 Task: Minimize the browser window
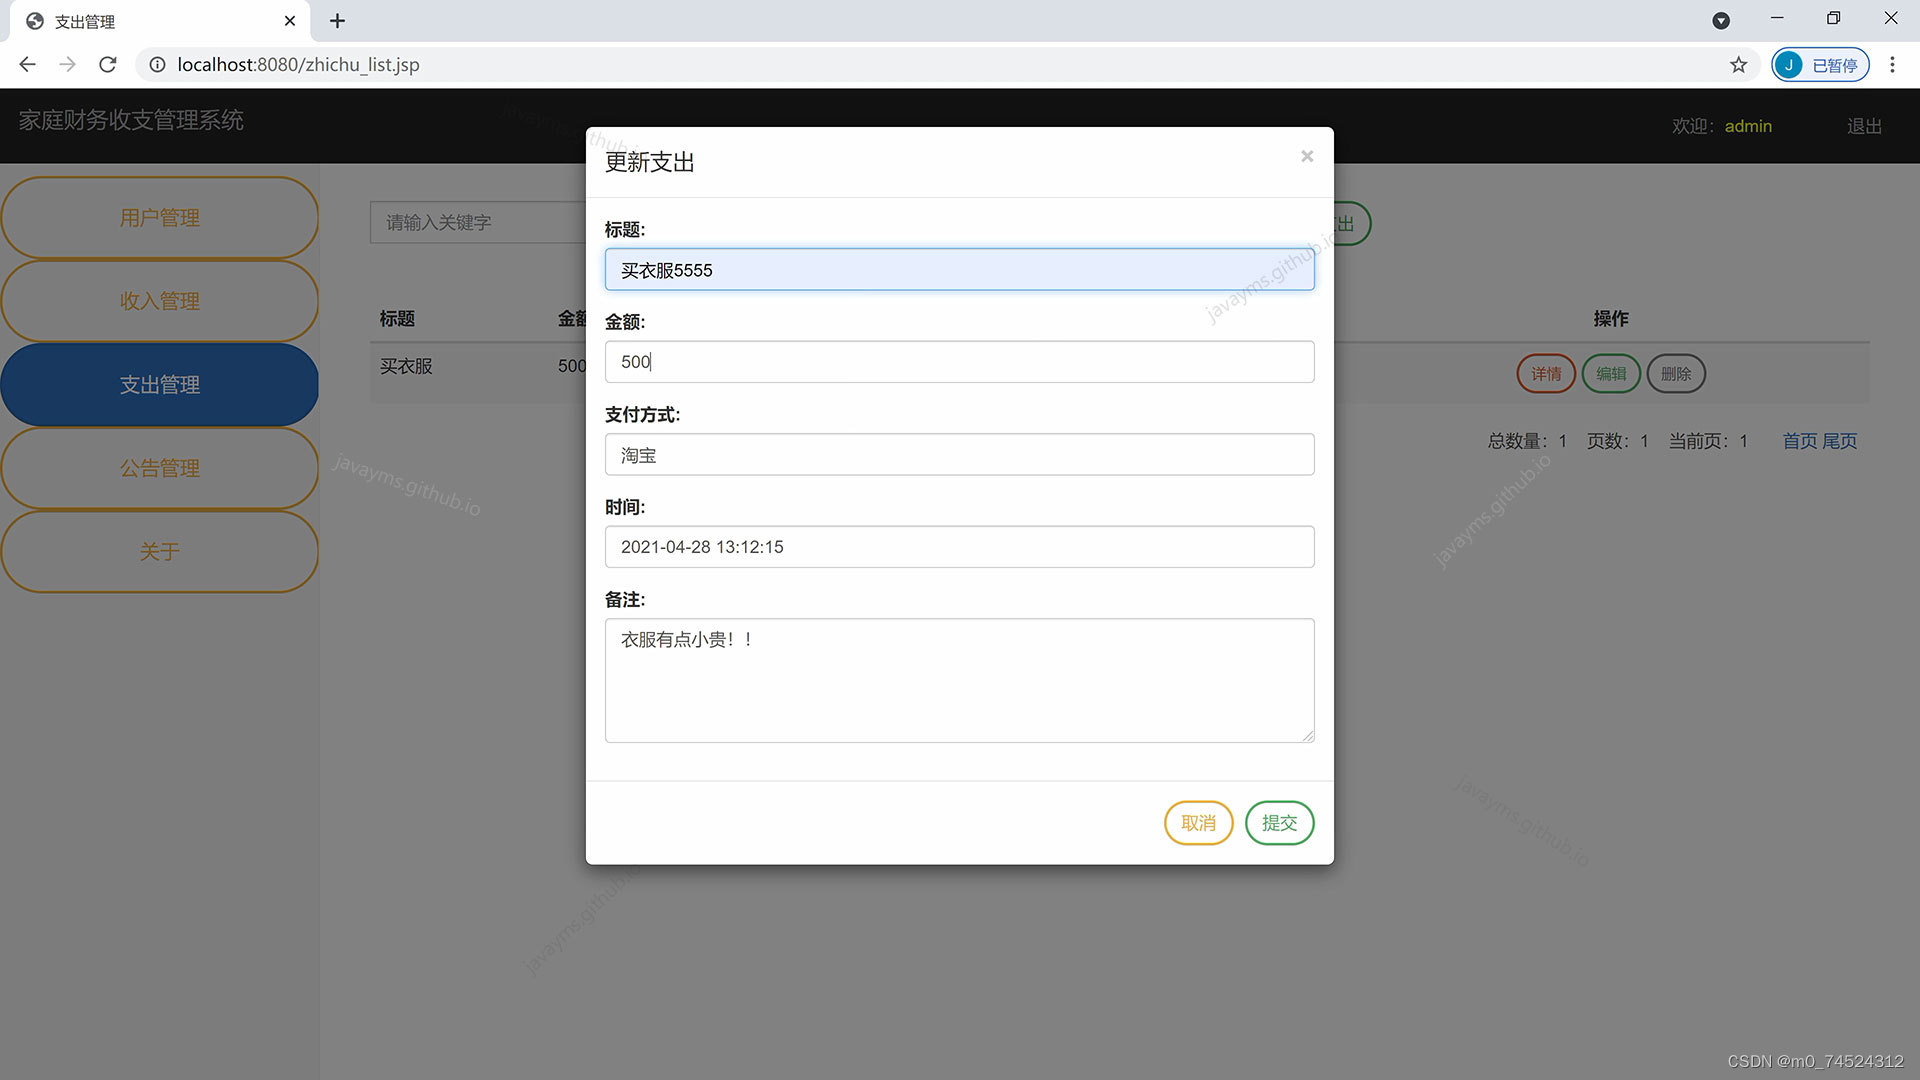point(1777,18)
